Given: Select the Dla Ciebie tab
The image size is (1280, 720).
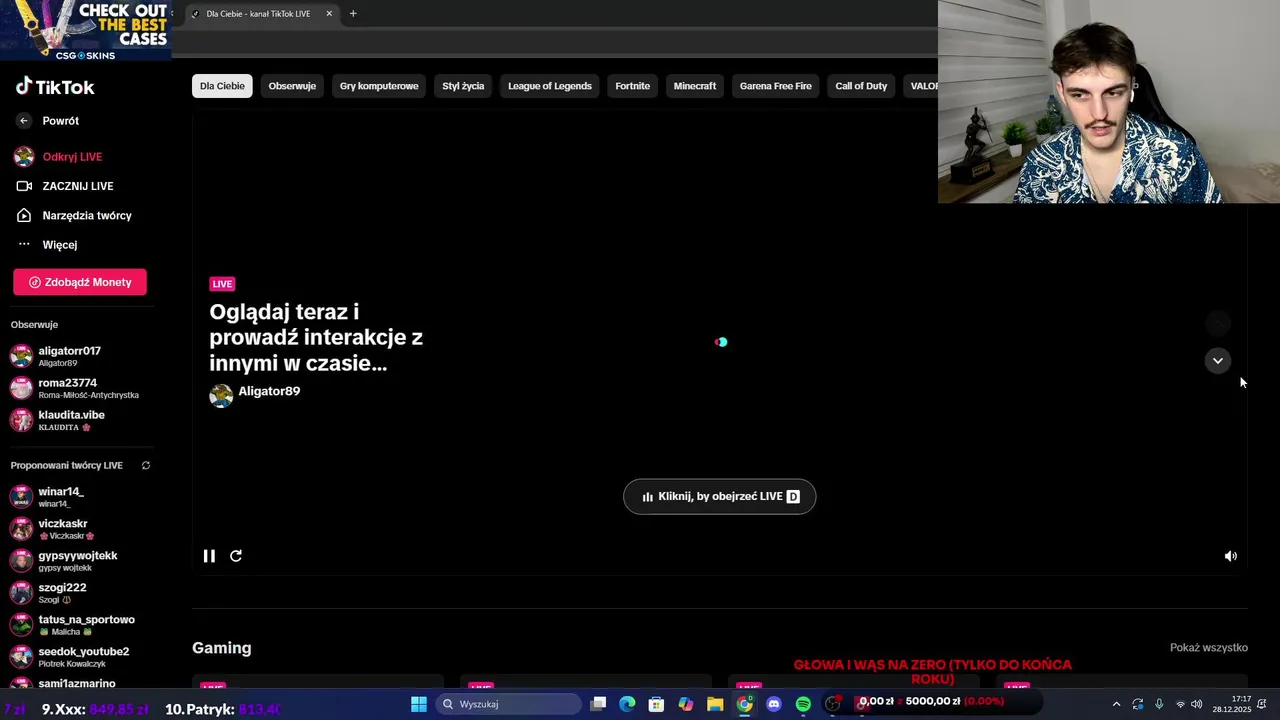Looking at the screenshot, I should point(222,86).
